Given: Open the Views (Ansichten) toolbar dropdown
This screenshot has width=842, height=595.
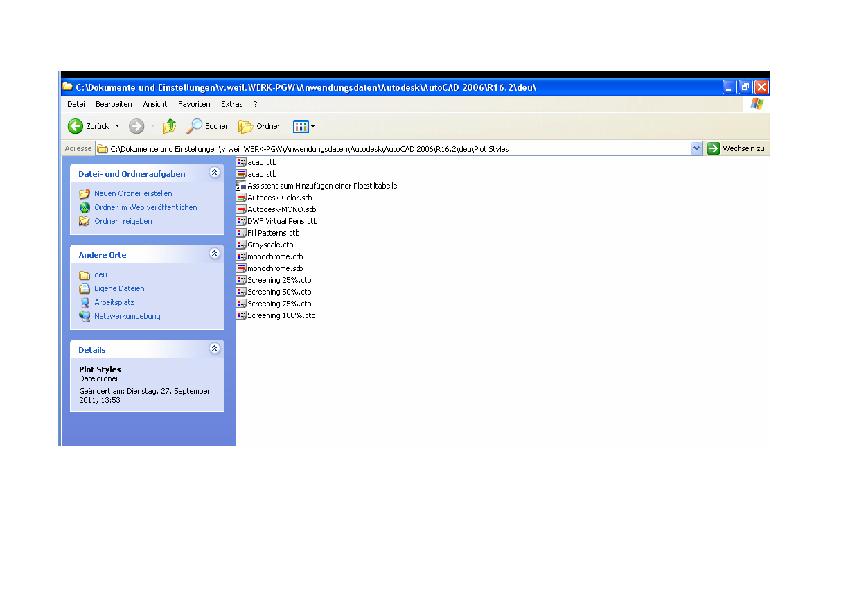Looking at the screenshot, I should (x=303, y=127).
